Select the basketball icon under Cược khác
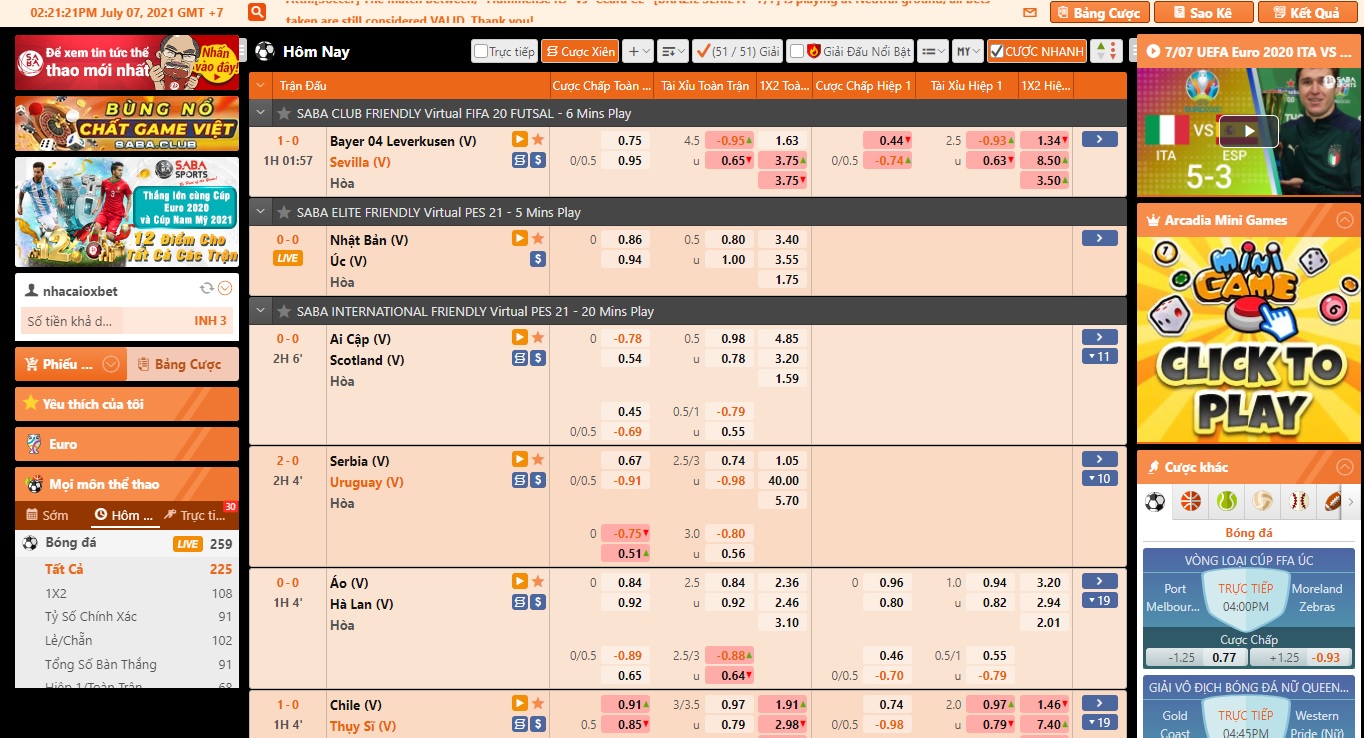The height and width of the screenshot is (738, 1364). tap(1190, 501)
